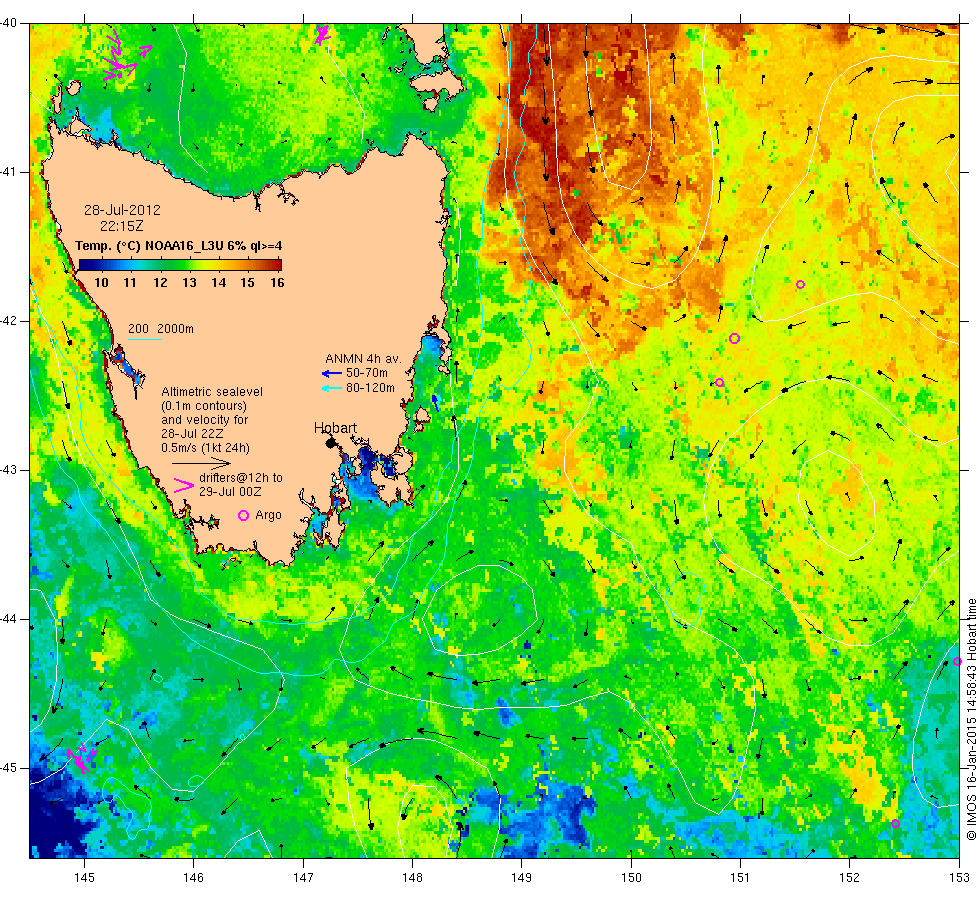This screenshot has width=980, height=900.
Task: Click the temperature color scale bar
Action: (x=180, y=264)
